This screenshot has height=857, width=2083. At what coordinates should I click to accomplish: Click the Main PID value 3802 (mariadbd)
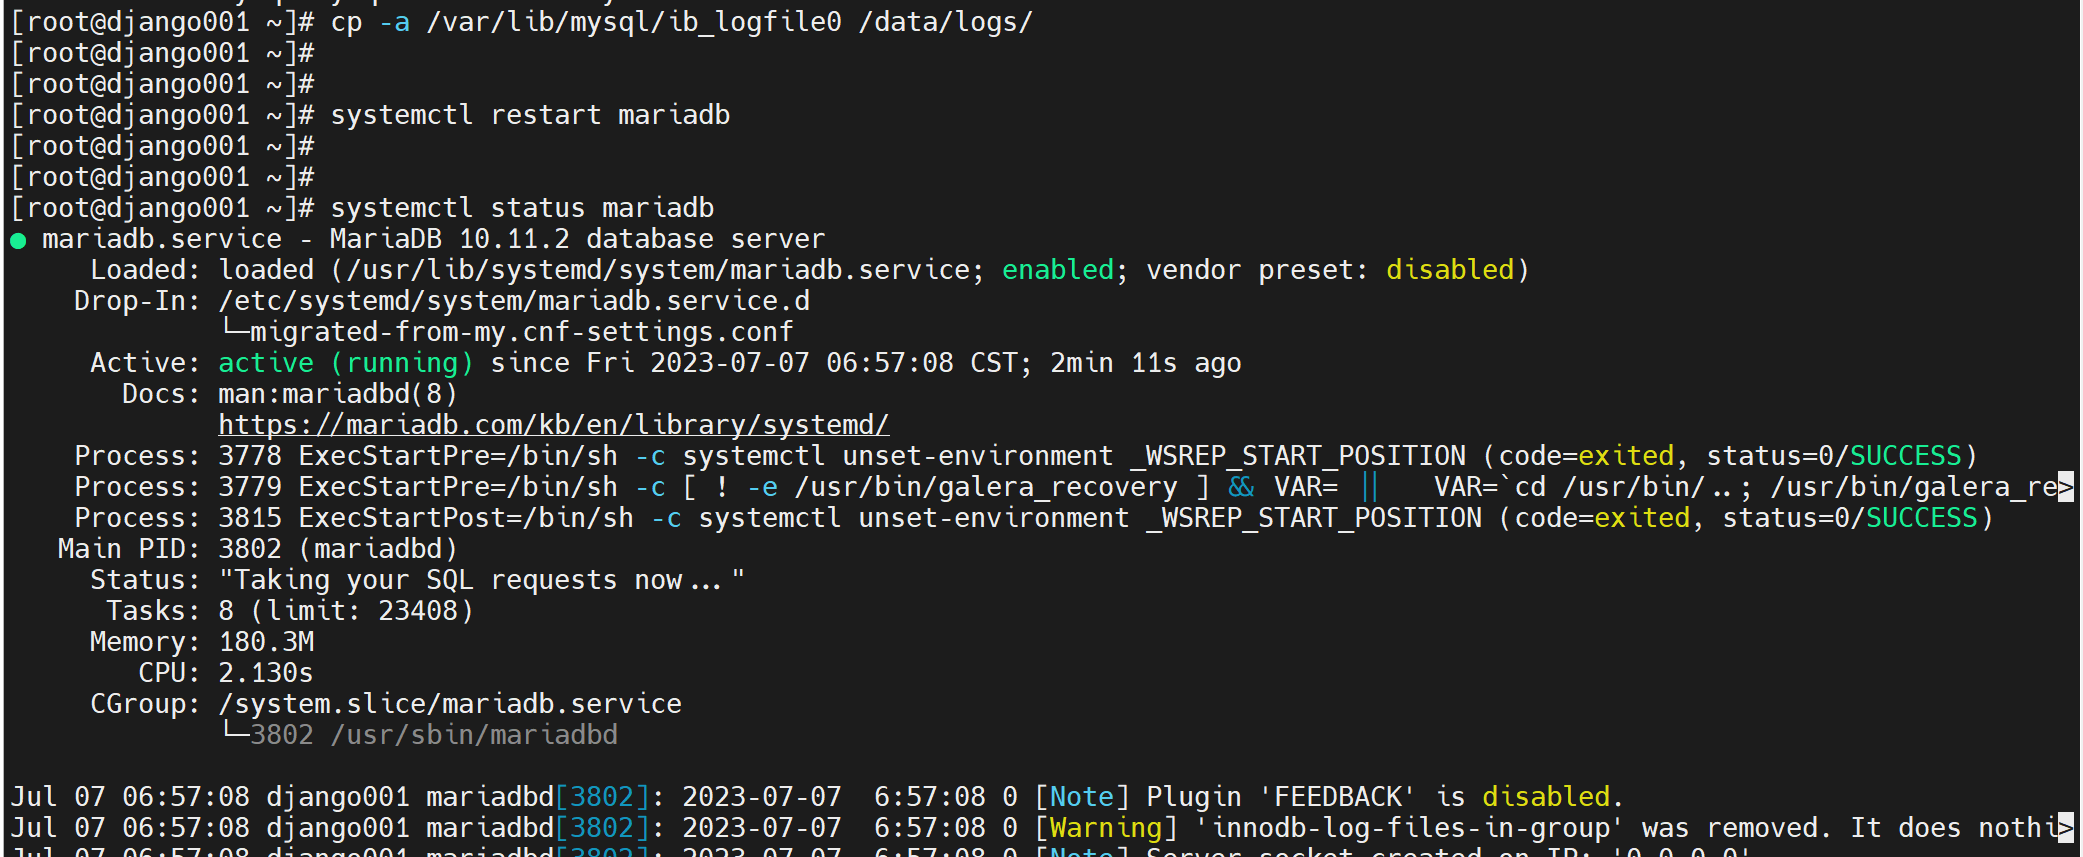point(337,549)
